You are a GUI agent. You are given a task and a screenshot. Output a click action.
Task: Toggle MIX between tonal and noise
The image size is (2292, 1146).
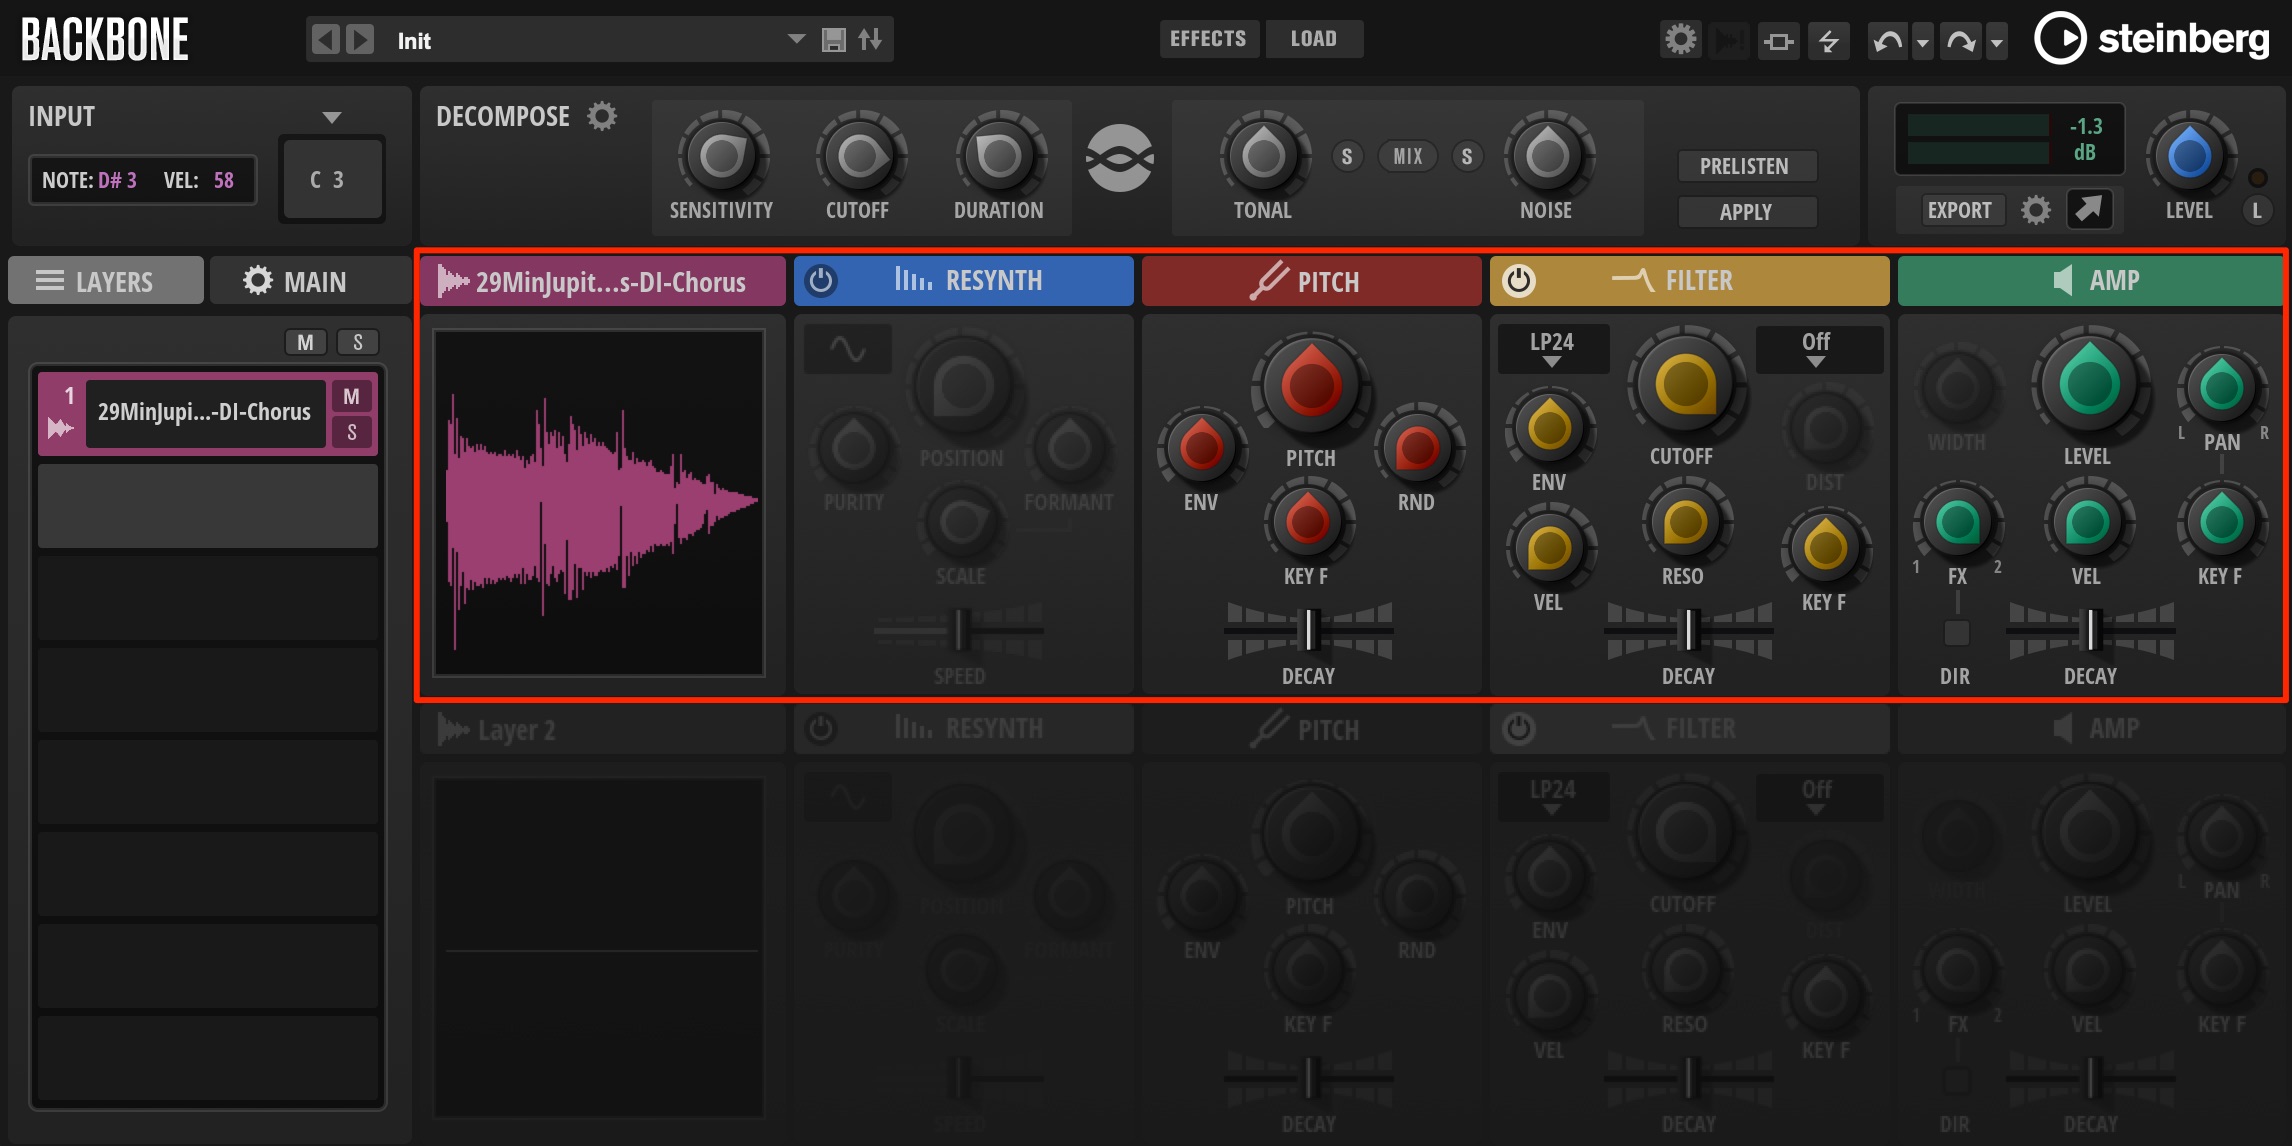point(1408,156)
